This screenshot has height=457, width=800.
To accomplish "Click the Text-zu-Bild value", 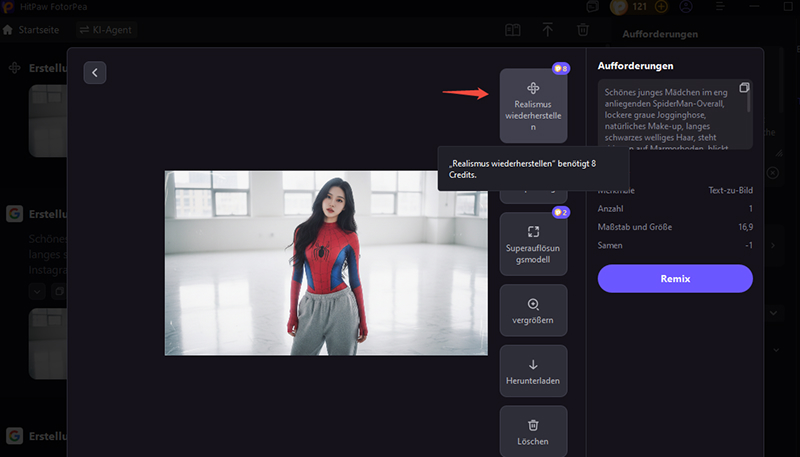I will point(730,190).
